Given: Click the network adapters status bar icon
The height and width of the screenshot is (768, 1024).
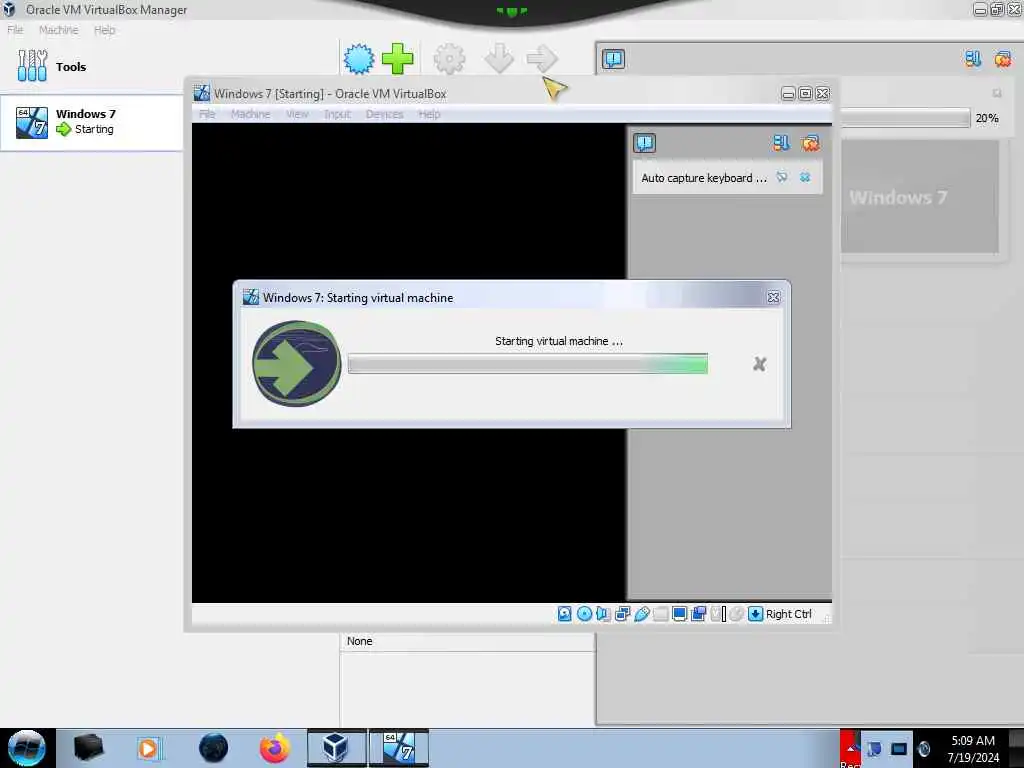Looking at the screenshot, I should pyautogui.click(x=622, y=614).
